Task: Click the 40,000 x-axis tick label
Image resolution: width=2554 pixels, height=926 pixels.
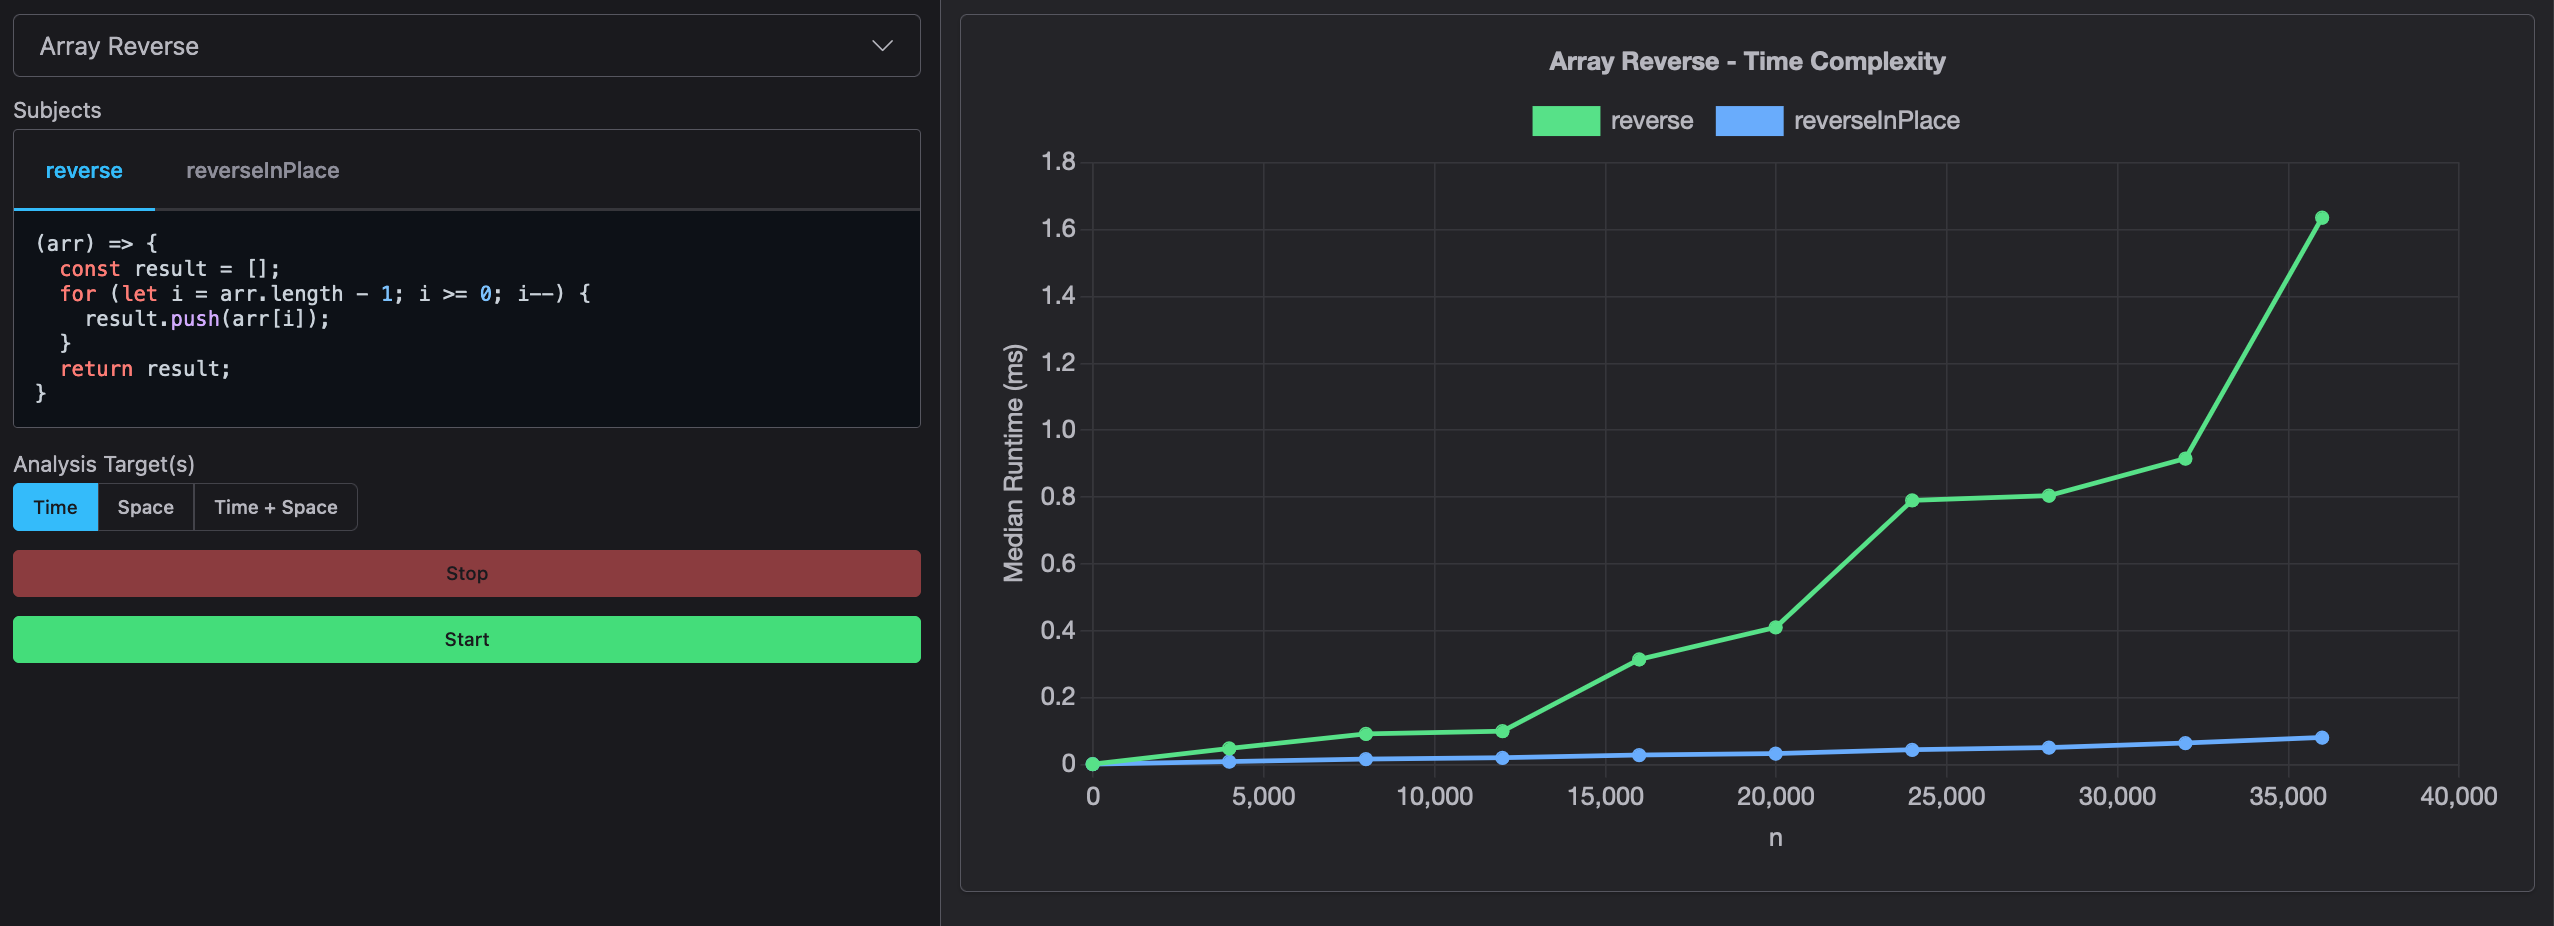Action: point(2458,796)
